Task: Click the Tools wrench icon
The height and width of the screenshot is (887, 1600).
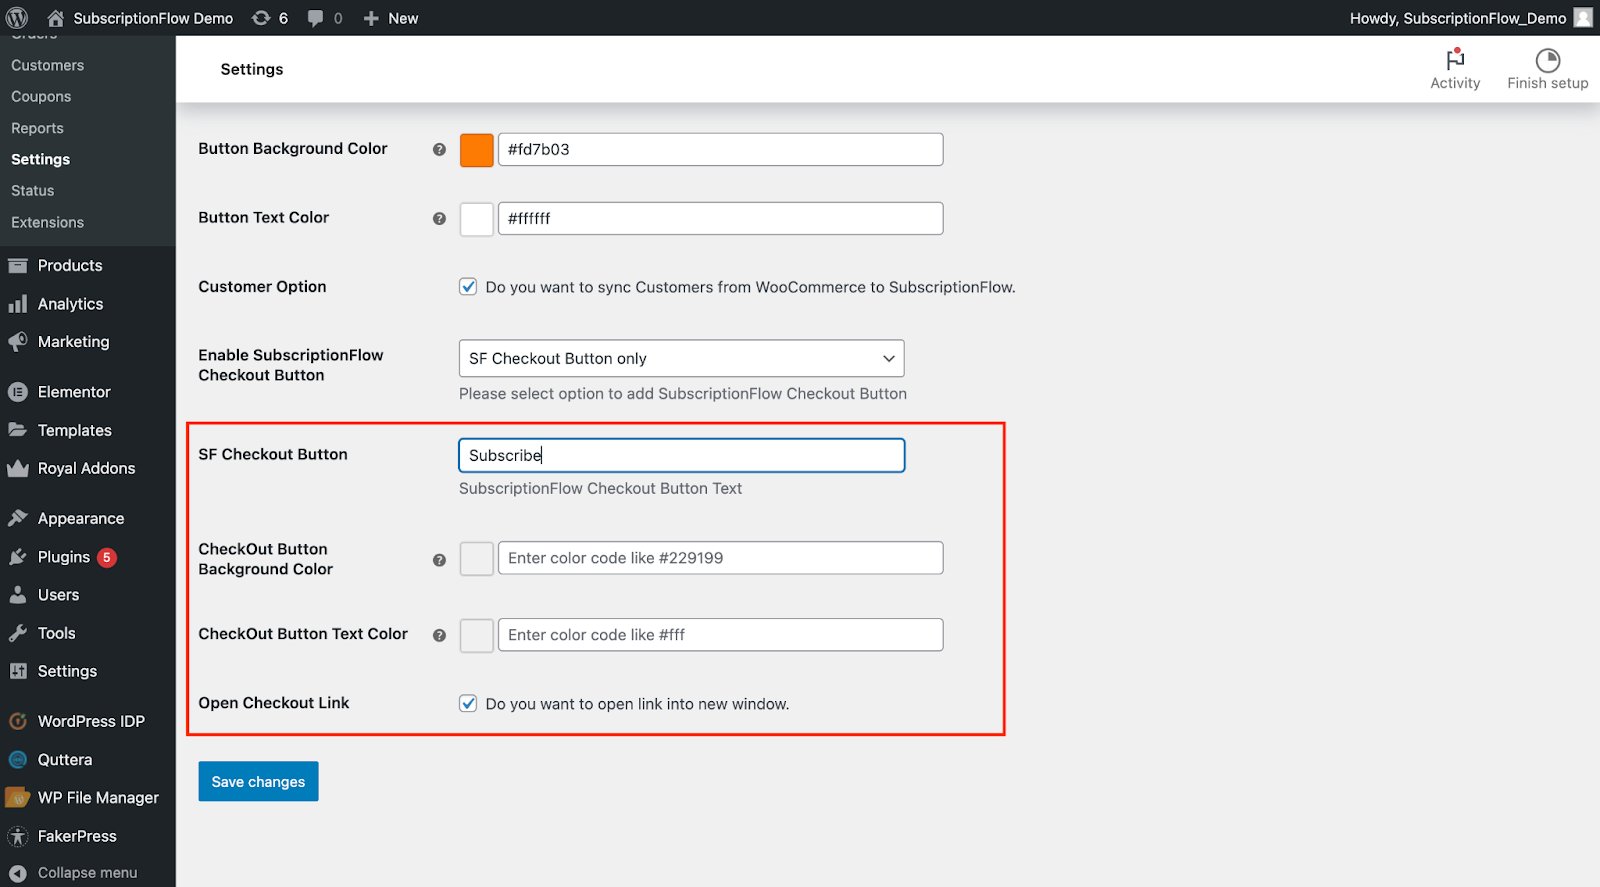Action: click(x=18, y=633)
